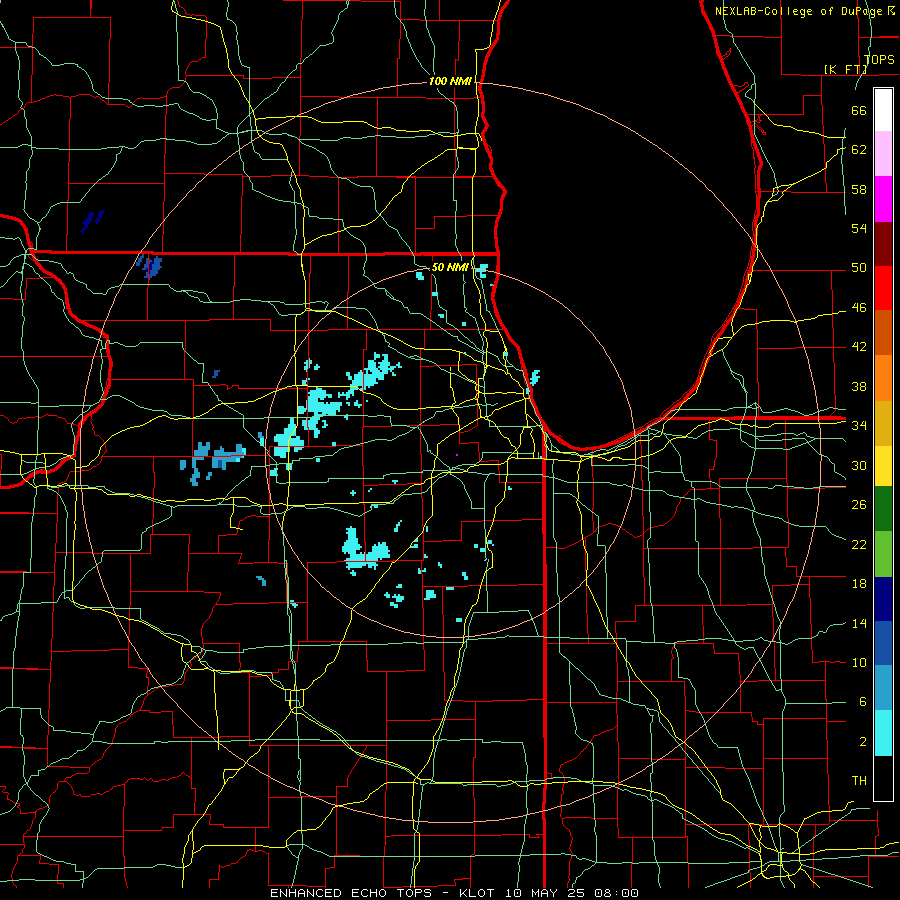Select the yellow legend swatch
900x900 pixels.
coord(883,466)
